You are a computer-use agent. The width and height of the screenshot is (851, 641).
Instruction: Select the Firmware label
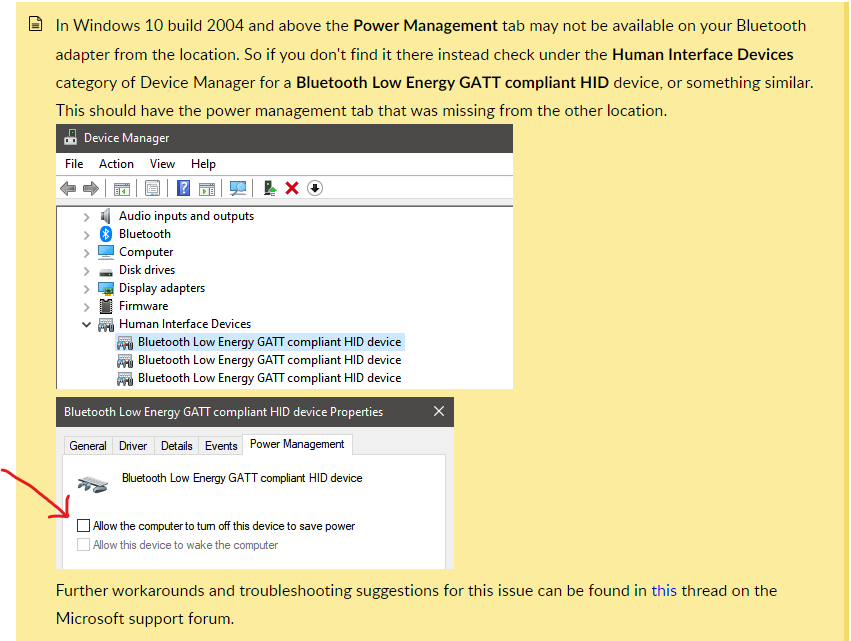tap(143, 306)
